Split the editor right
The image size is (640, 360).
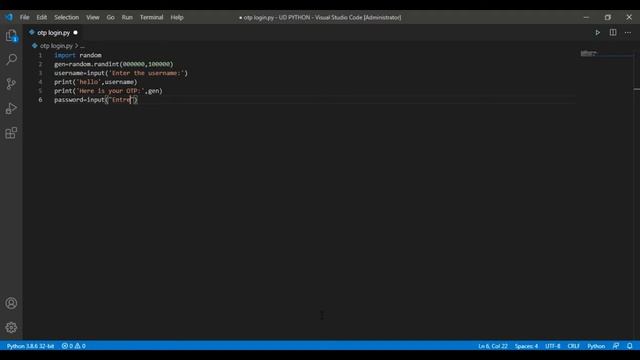pos(613,33)
